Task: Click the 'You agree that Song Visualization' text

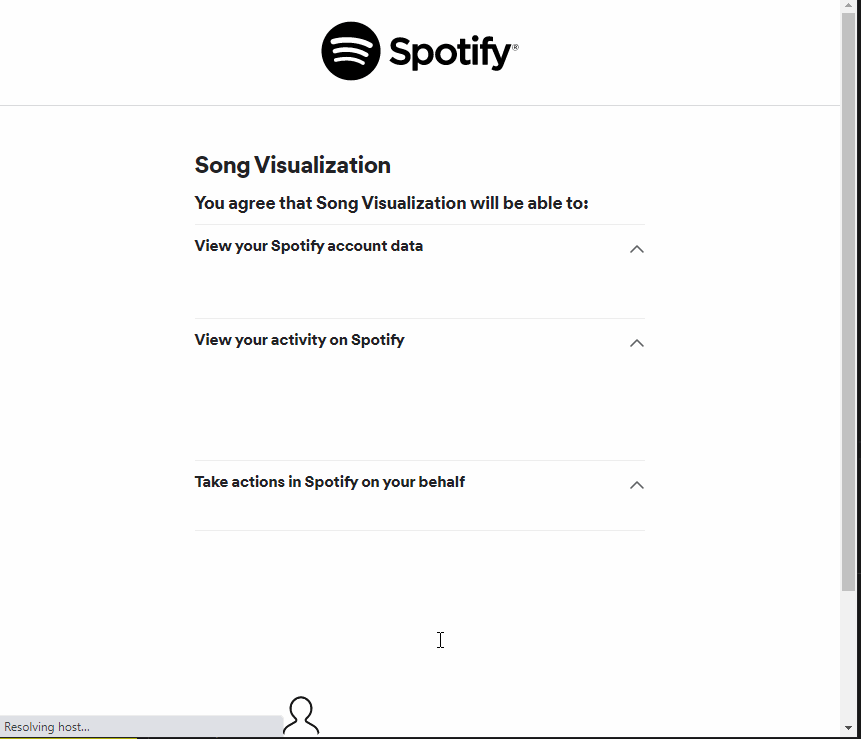Action: click(x=391, y=203)
